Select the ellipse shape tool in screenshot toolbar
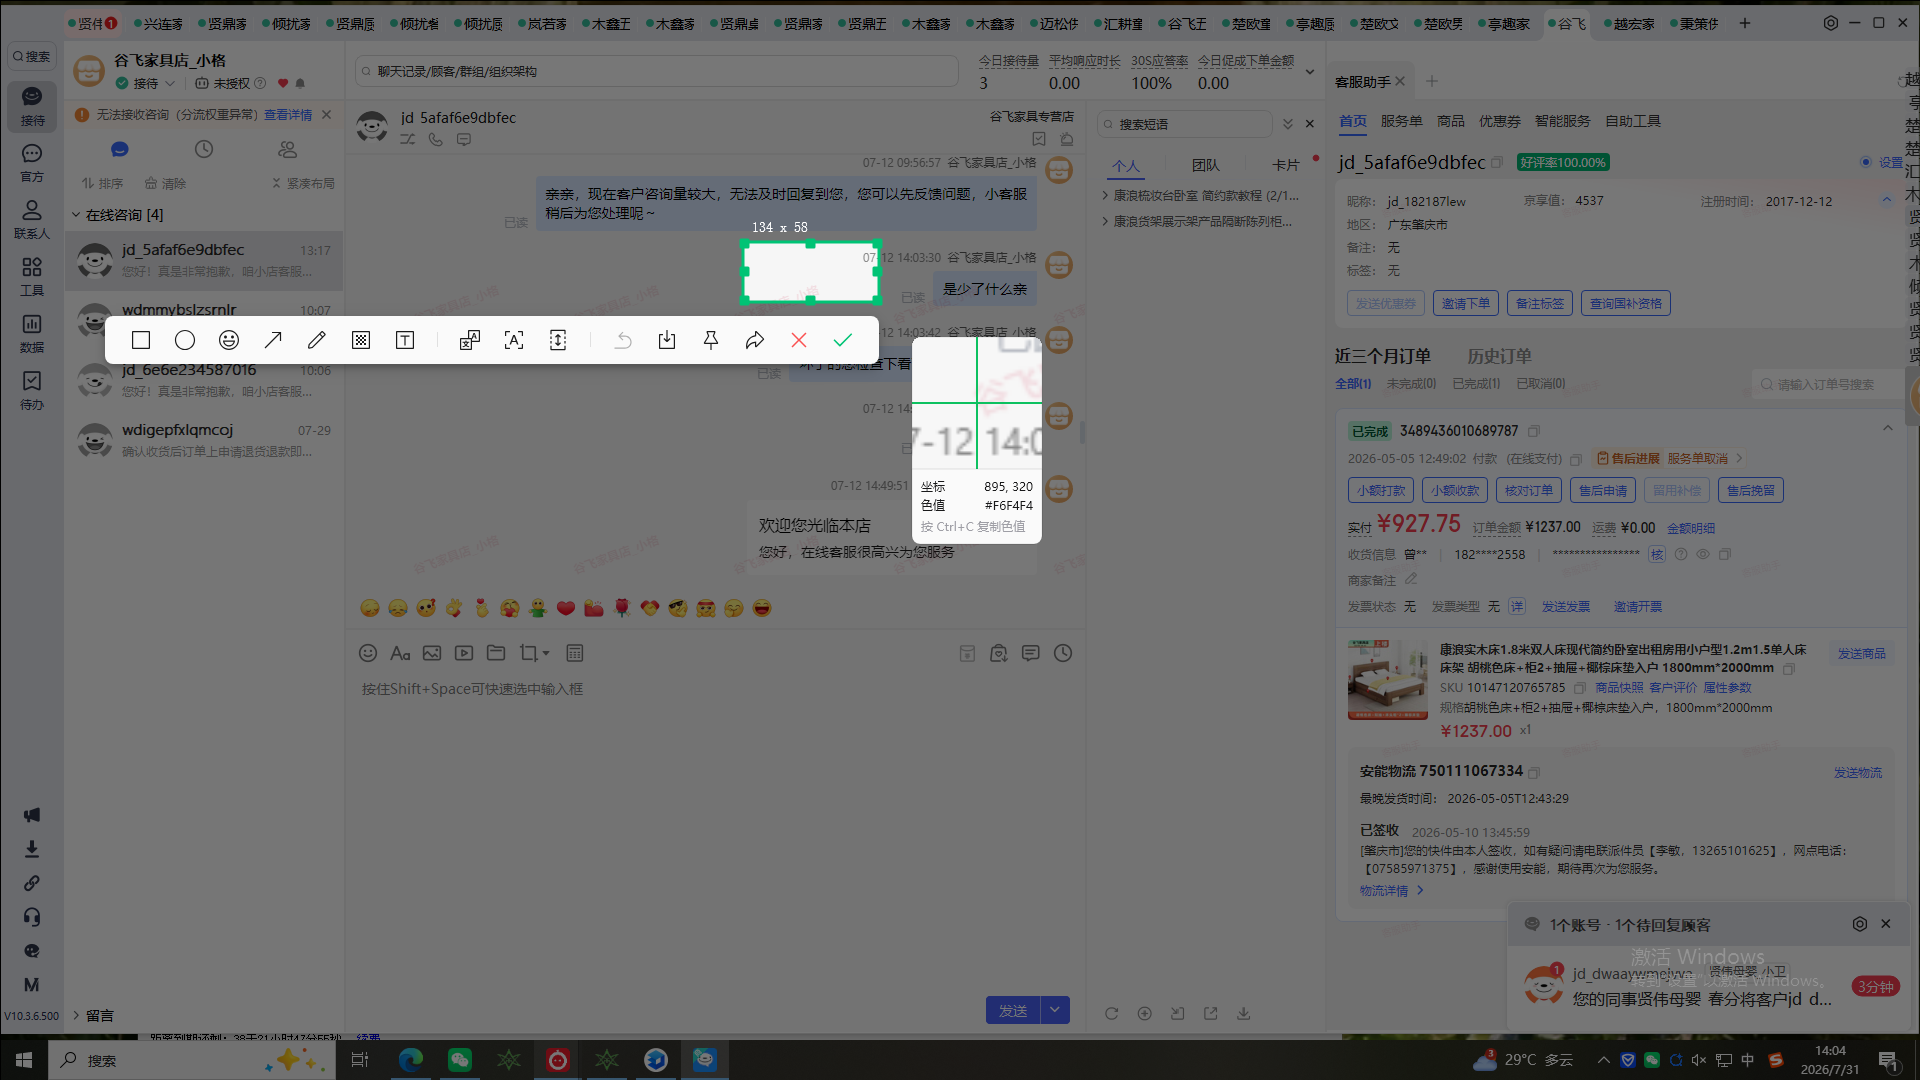This screenshot has height=1080, width=1920. pos(185,341)
